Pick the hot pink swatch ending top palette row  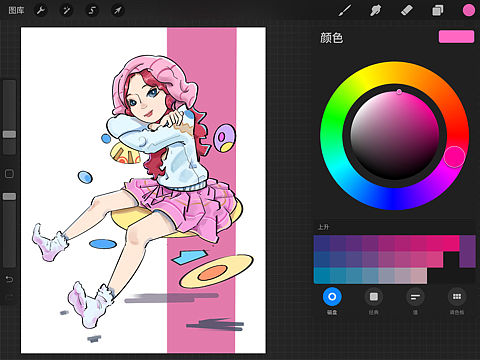(x=451, y=243)
